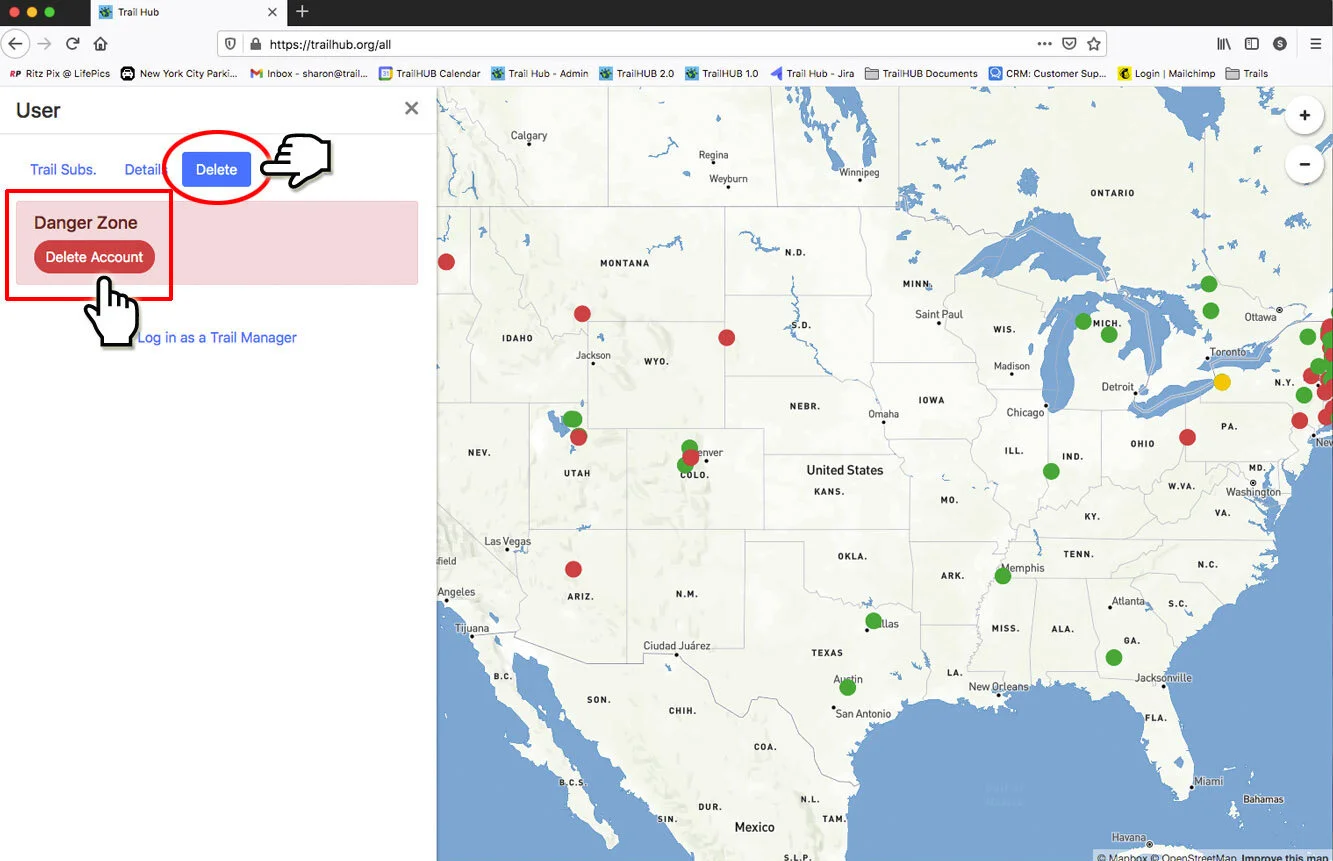Expand the Trails bookmark folder
The width and height of the screenshot is (1333, 861).
[x=1247, y=73]
